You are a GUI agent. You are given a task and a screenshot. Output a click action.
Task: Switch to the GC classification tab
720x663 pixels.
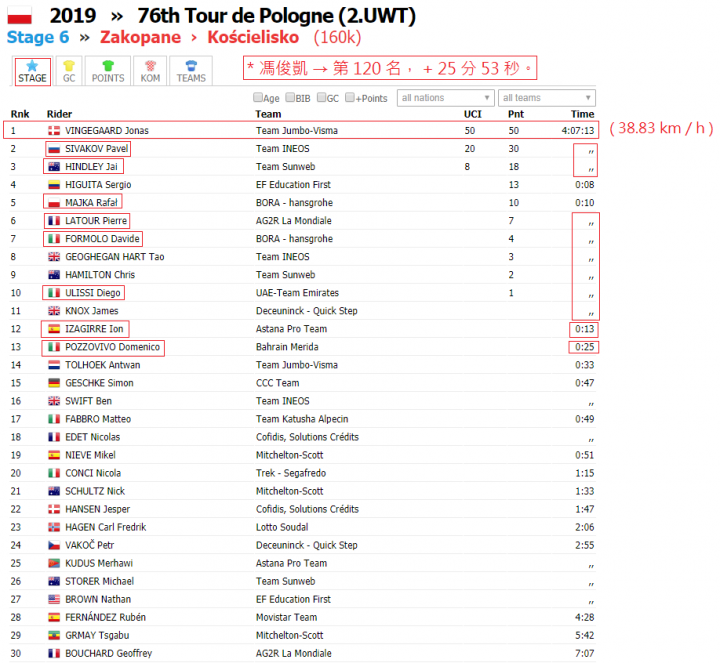pyautogui.click(x=69, y=72)
